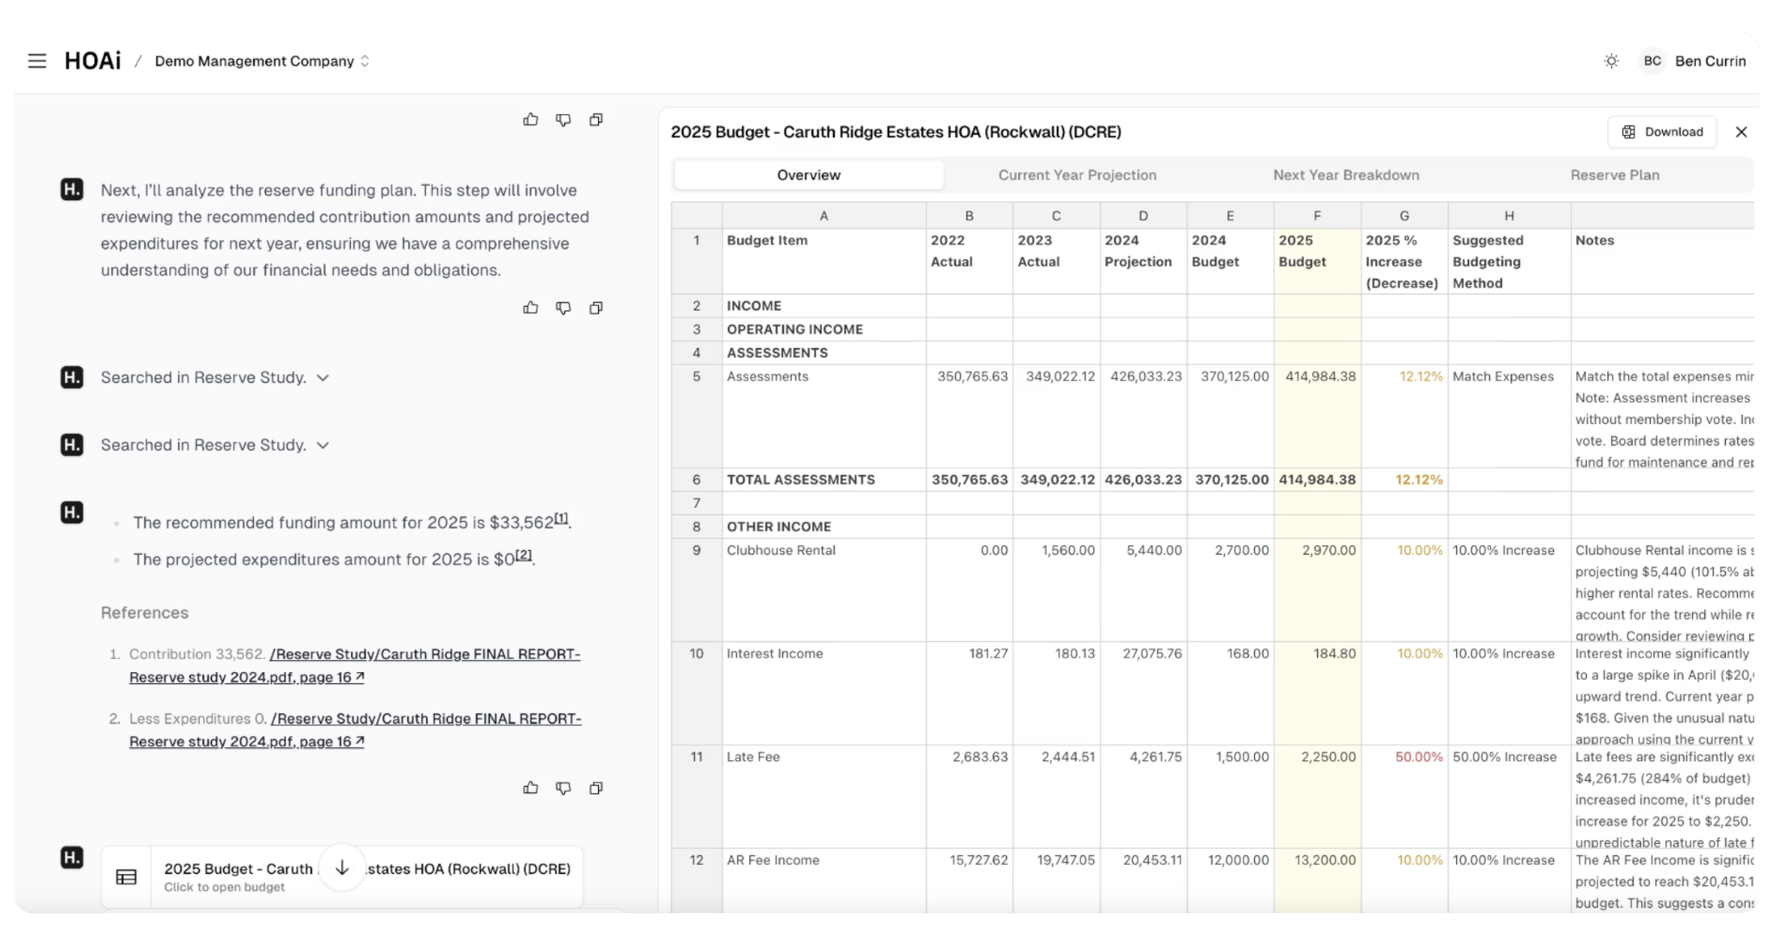Select column A header
Viewport: 1770px width, 945px height.
(824, 216)
